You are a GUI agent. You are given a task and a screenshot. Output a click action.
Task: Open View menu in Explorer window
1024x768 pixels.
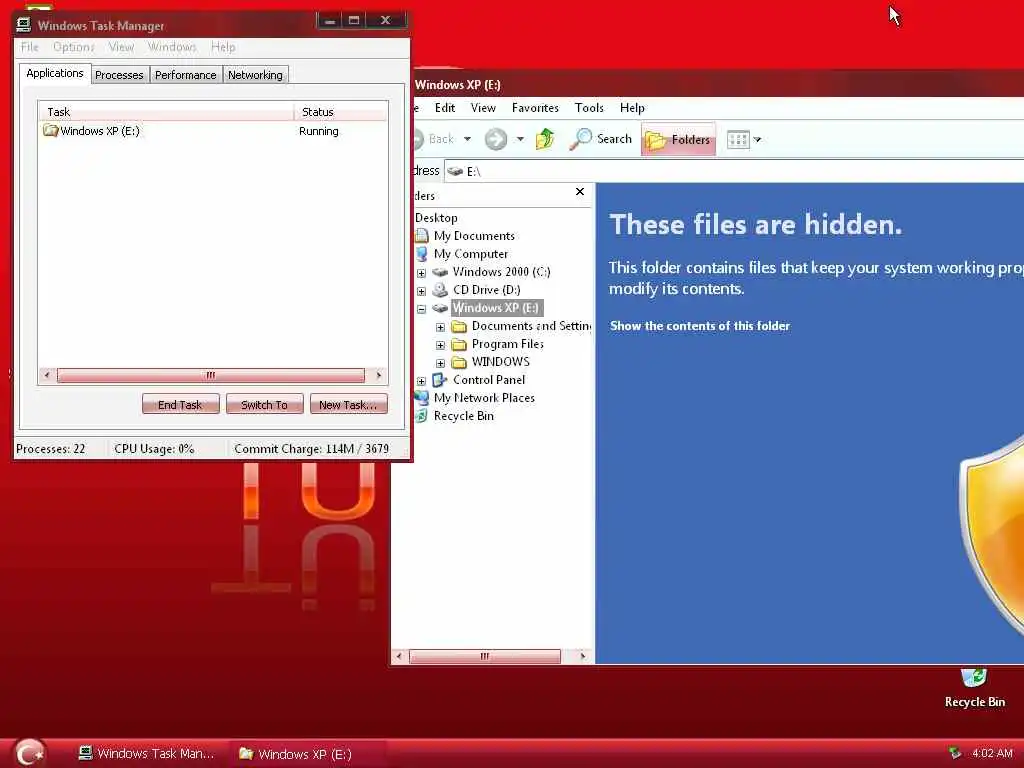(x=483, y=108)
